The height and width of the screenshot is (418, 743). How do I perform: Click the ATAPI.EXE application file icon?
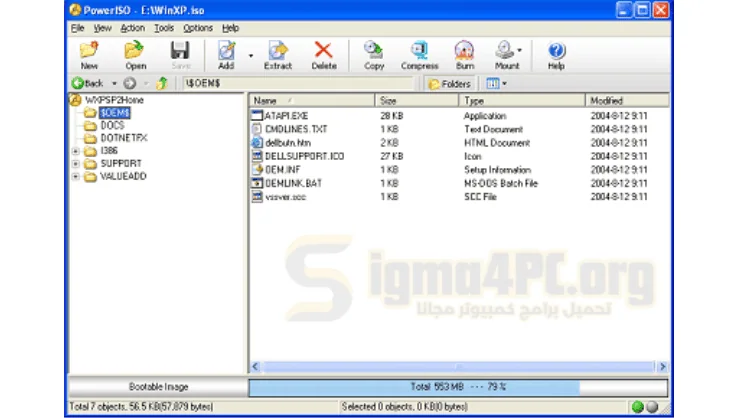257,116
